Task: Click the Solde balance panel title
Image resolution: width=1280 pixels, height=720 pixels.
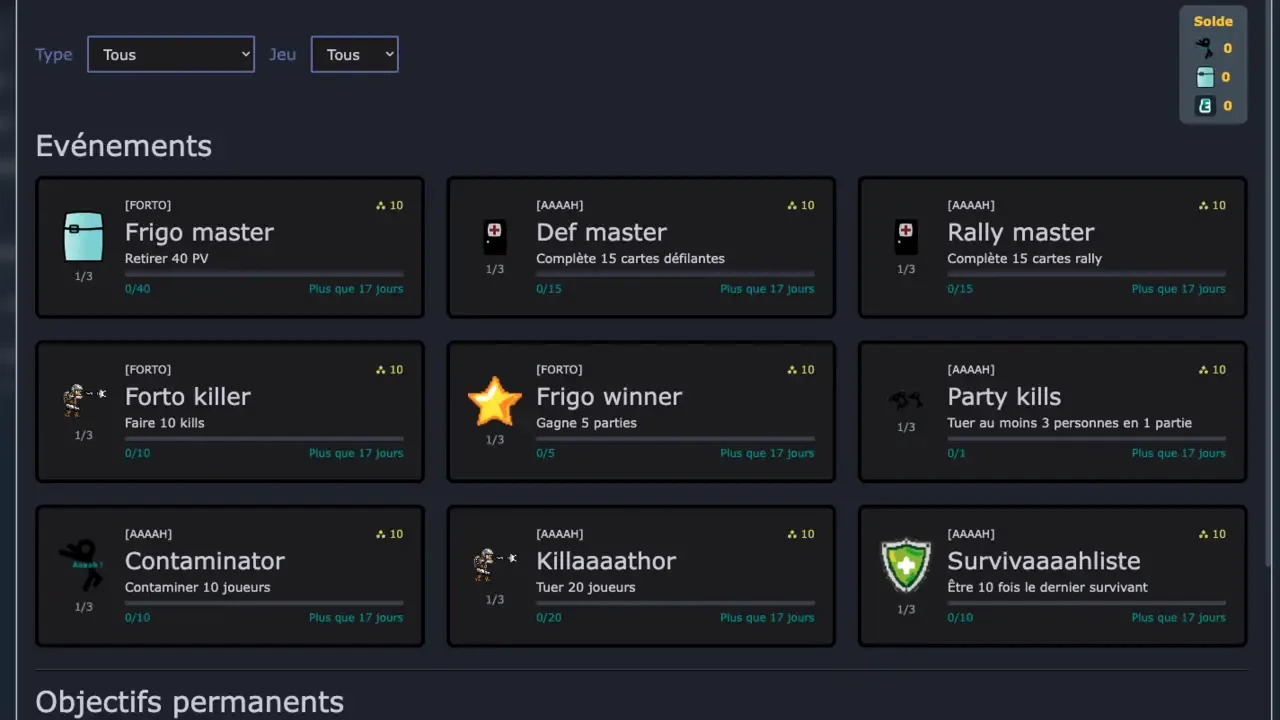Action: [1213, 21]
